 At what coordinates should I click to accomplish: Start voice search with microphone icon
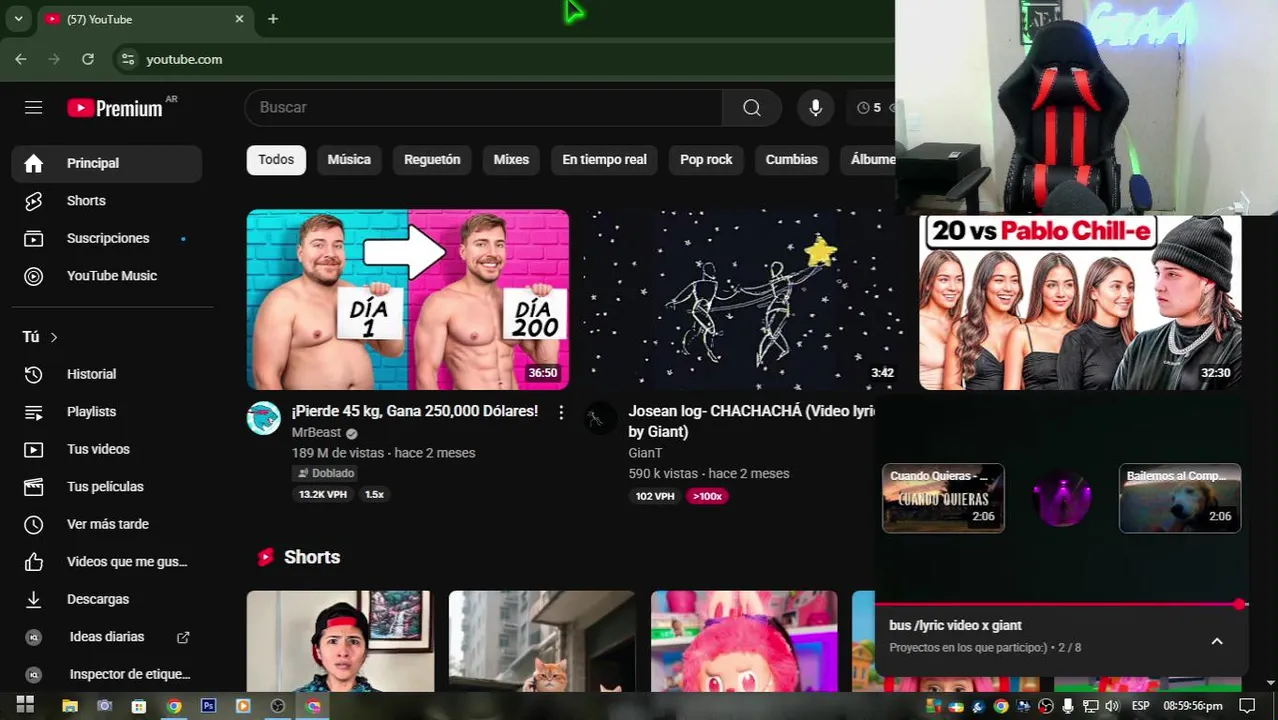(815, 107)
